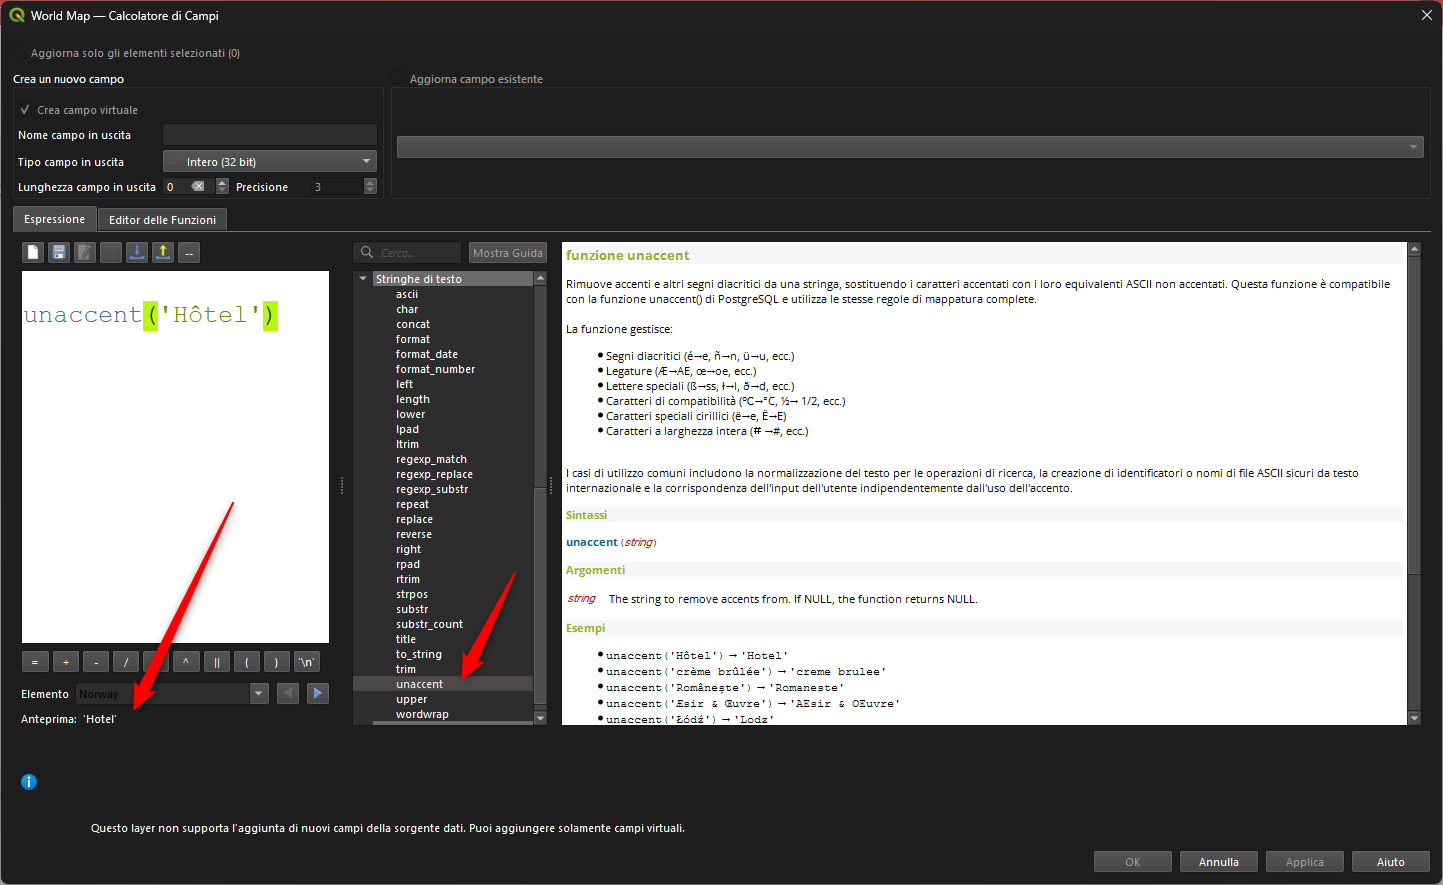Select the 'Espressione' tab

tap(55, 219)
